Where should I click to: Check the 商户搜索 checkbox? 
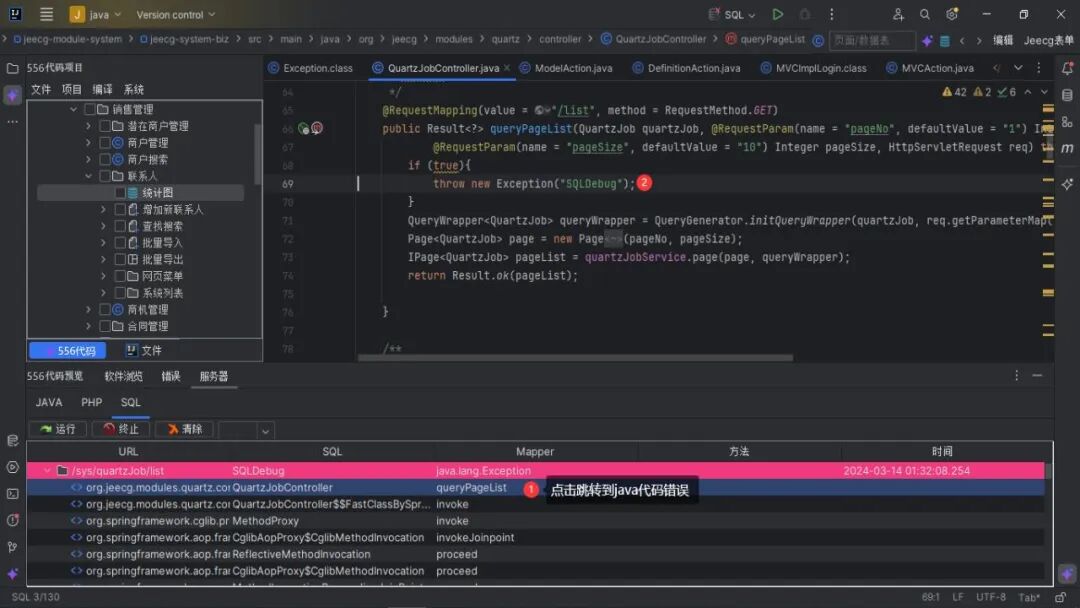105,159
